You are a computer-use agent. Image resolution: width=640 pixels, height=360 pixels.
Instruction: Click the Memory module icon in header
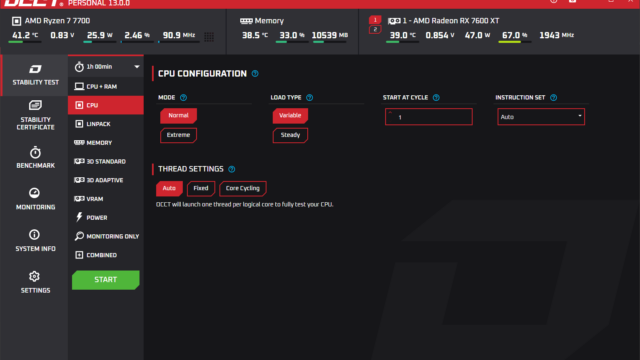(x=246, y=21)
